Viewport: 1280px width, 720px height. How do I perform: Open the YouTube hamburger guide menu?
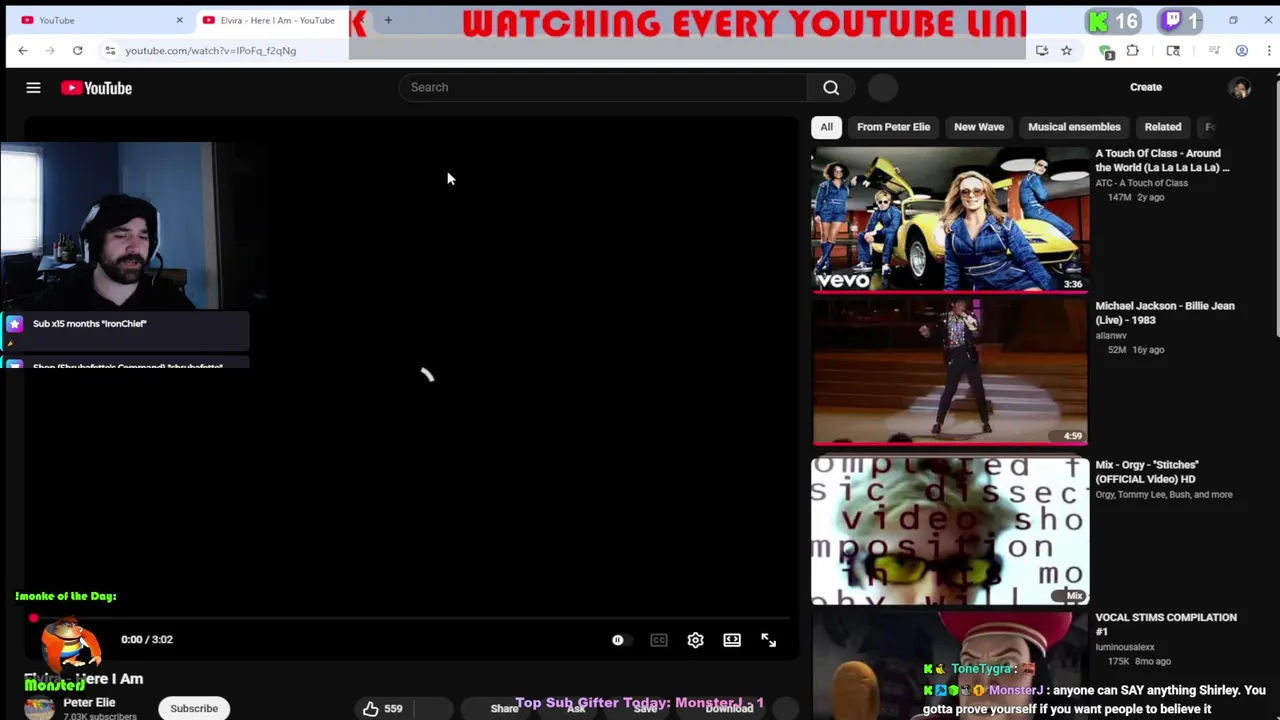(33, 88)
